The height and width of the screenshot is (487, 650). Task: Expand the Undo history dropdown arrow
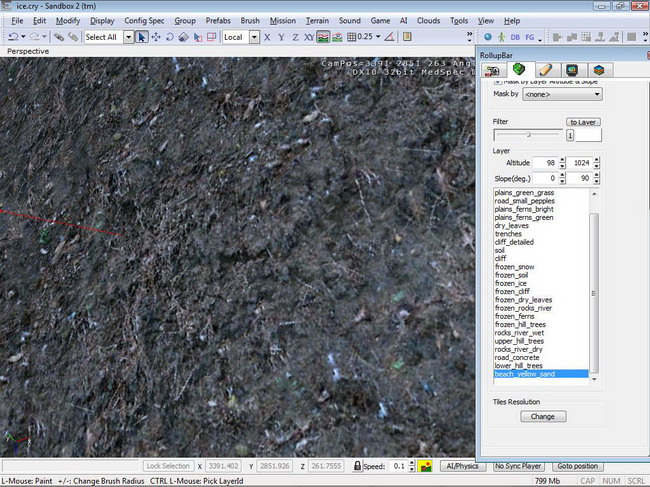point(23,37)
